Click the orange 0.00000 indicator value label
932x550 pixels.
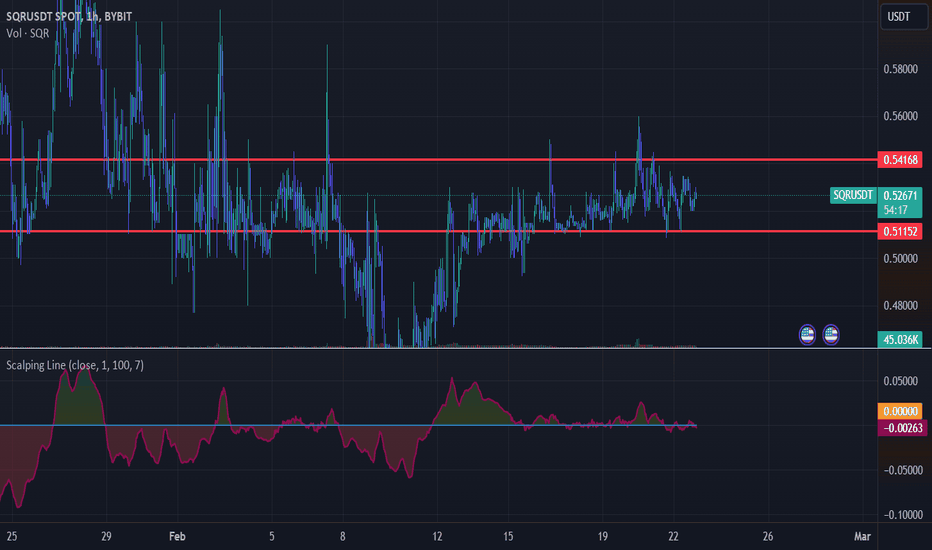(900, 411)
